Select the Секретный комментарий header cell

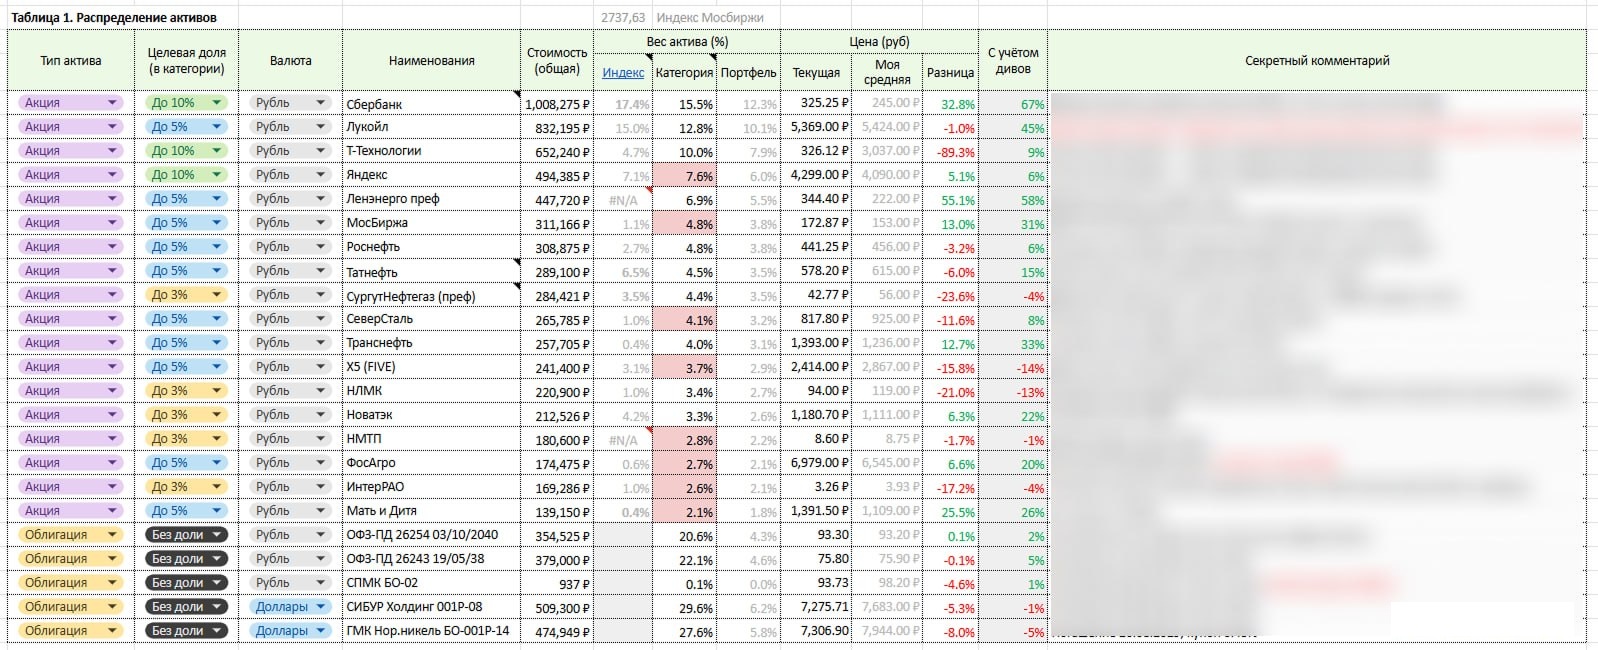click(1317, 60)
